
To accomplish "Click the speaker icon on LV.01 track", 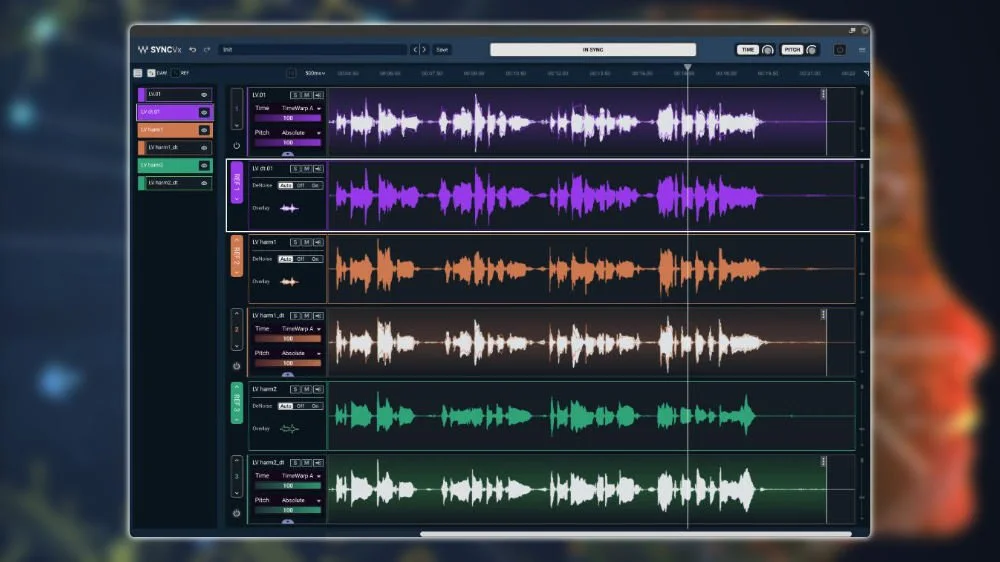I will pos(318,95).
